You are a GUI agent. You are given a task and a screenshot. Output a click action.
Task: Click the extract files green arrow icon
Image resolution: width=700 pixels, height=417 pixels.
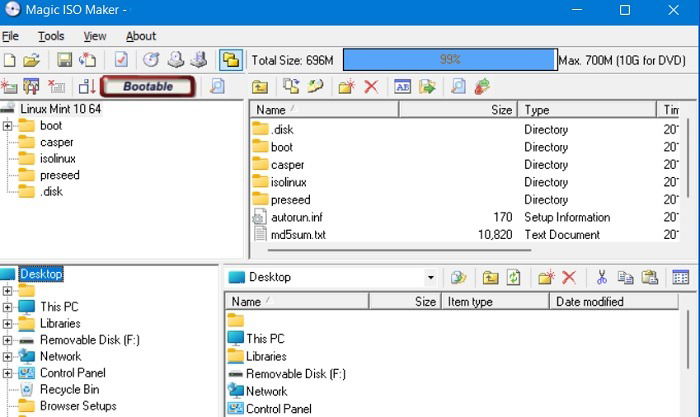[427, 87]
